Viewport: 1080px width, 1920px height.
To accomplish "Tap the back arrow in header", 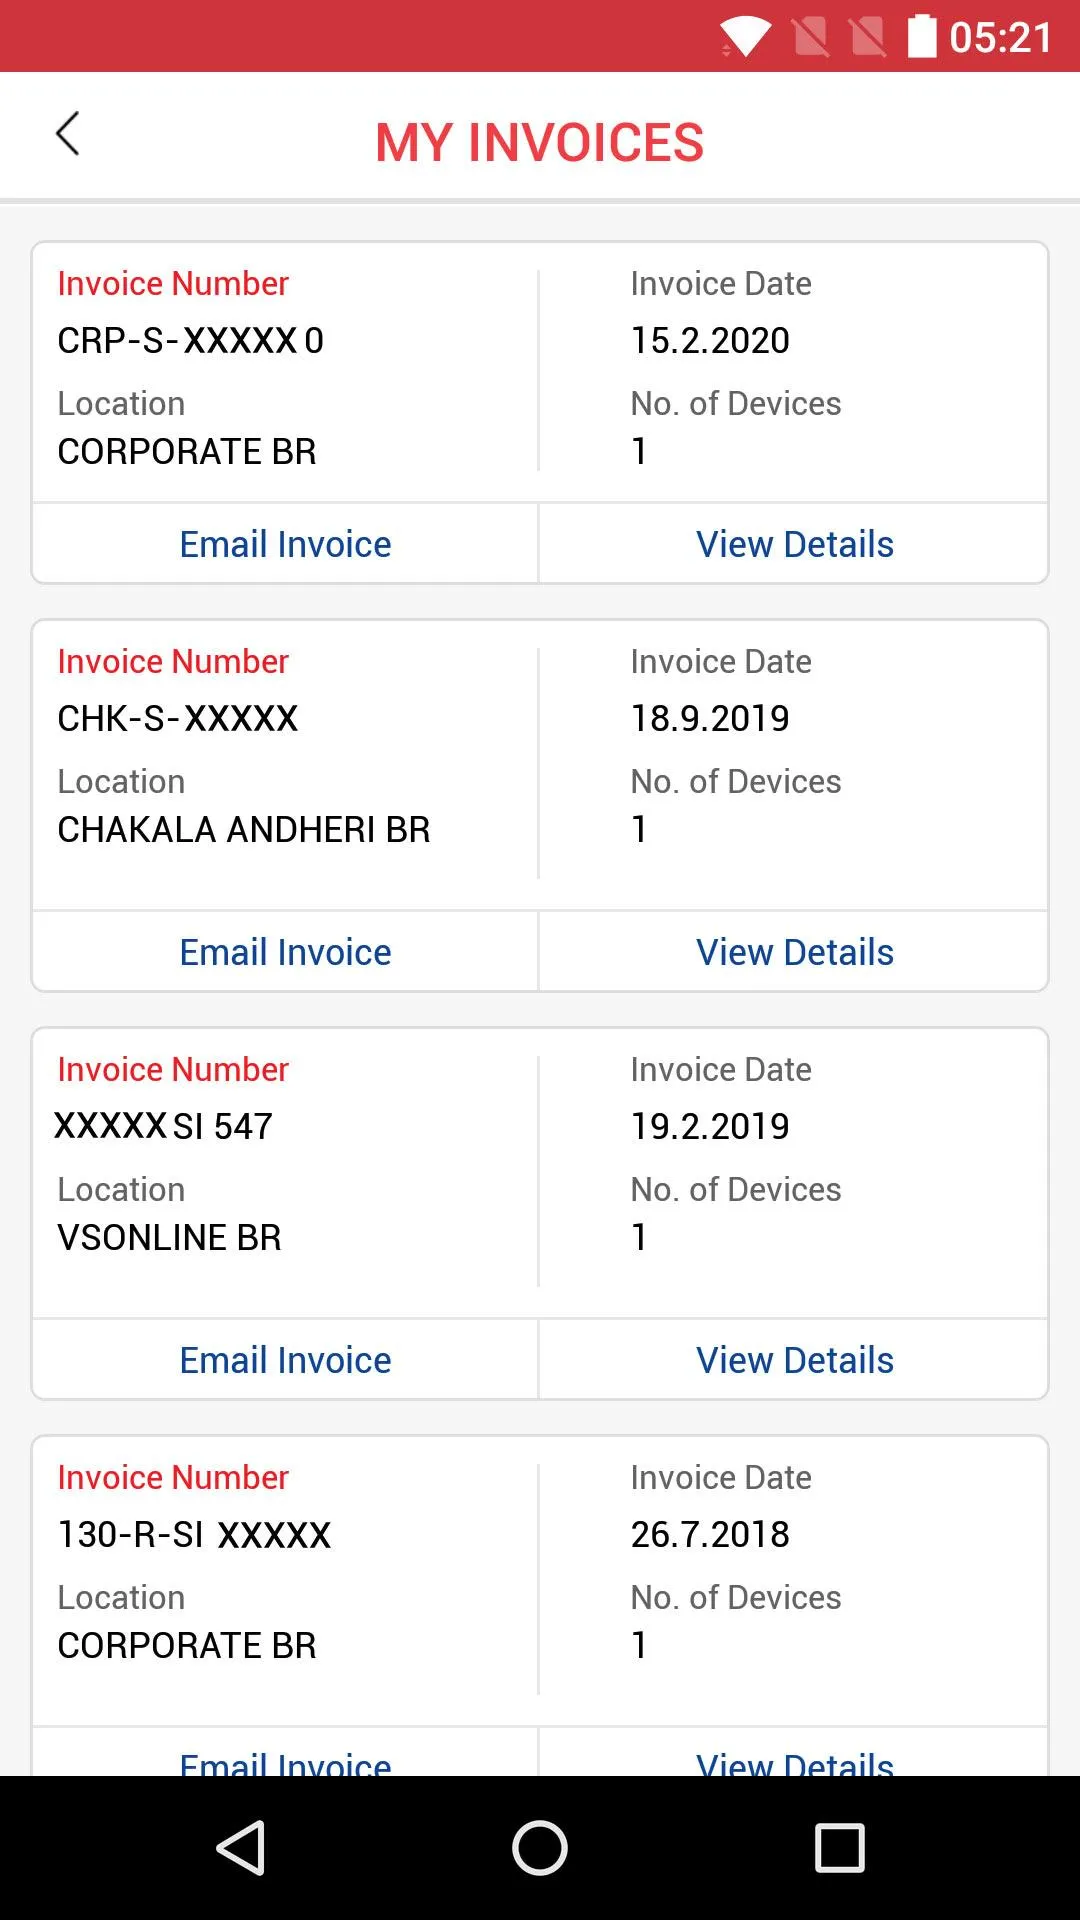I will point(68,134).
